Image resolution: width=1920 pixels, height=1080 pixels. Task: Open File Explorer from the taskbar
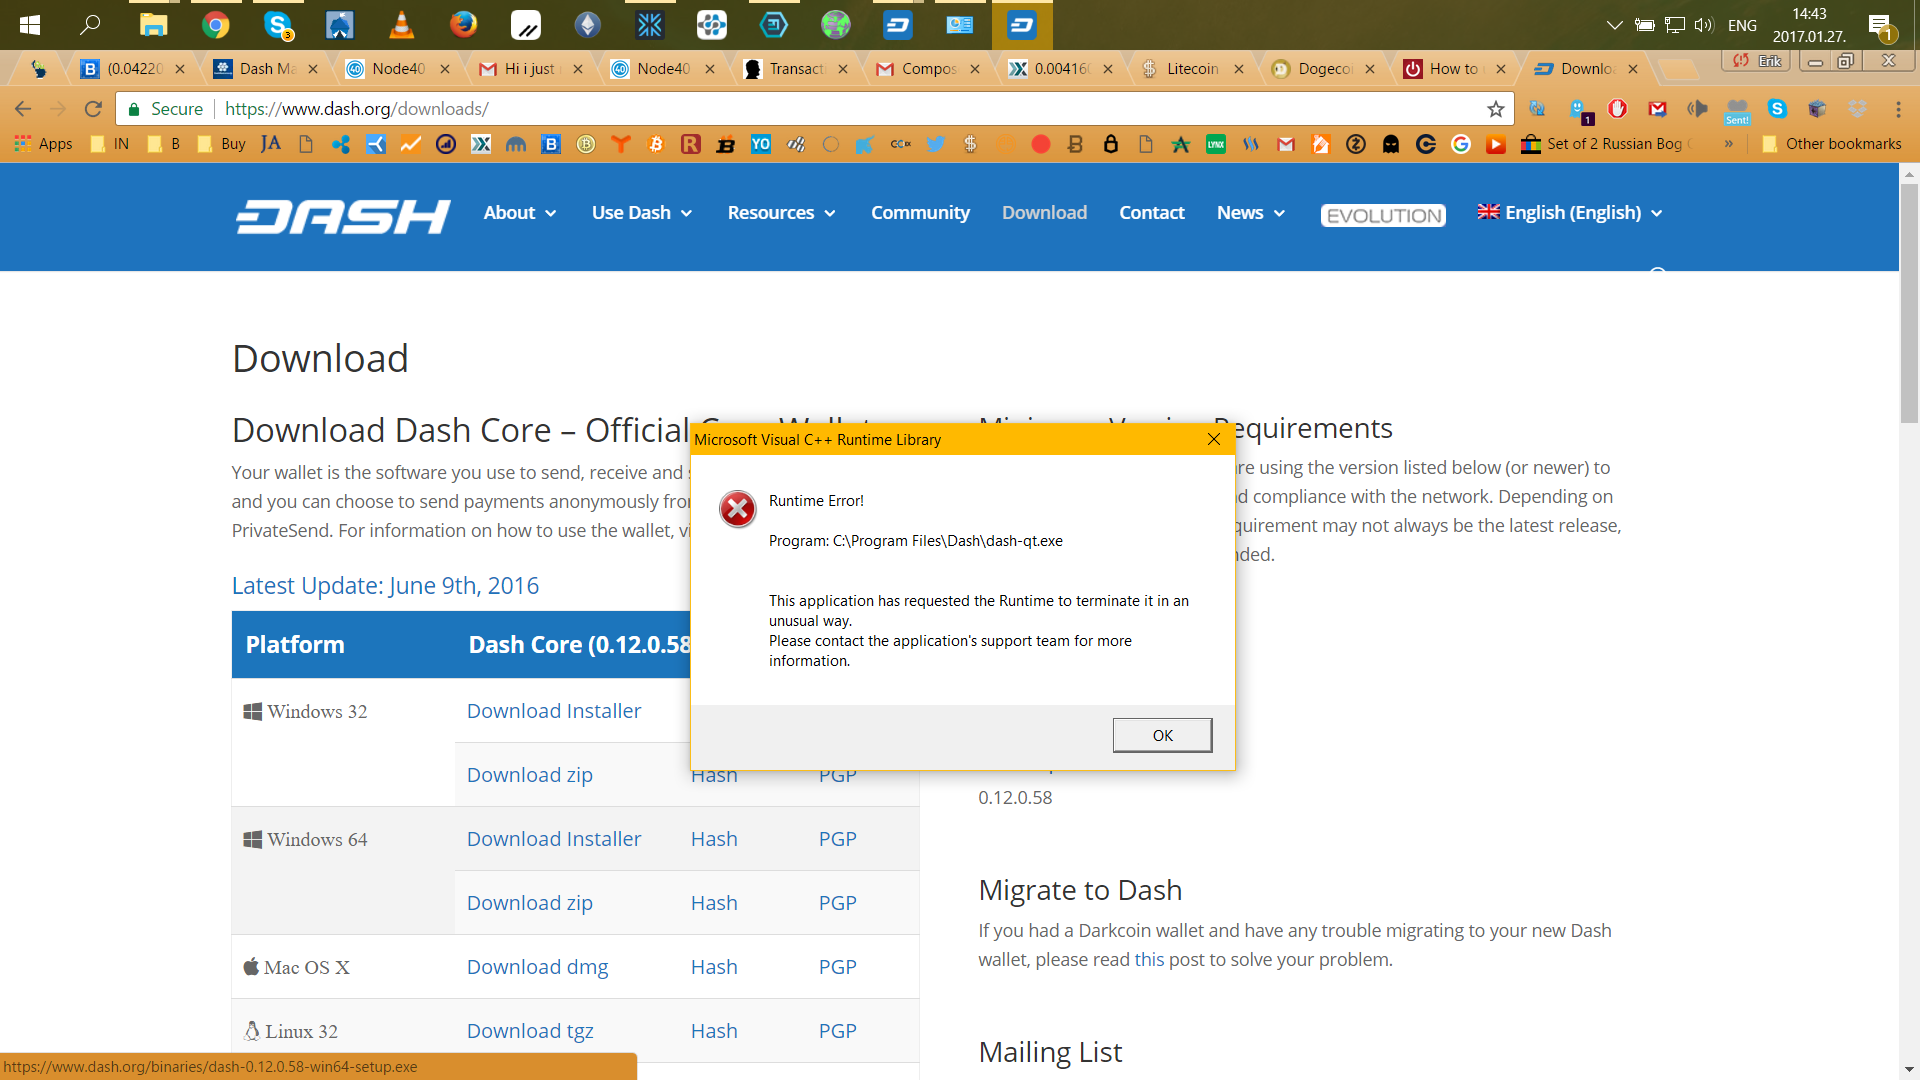[x=153, y=25]
